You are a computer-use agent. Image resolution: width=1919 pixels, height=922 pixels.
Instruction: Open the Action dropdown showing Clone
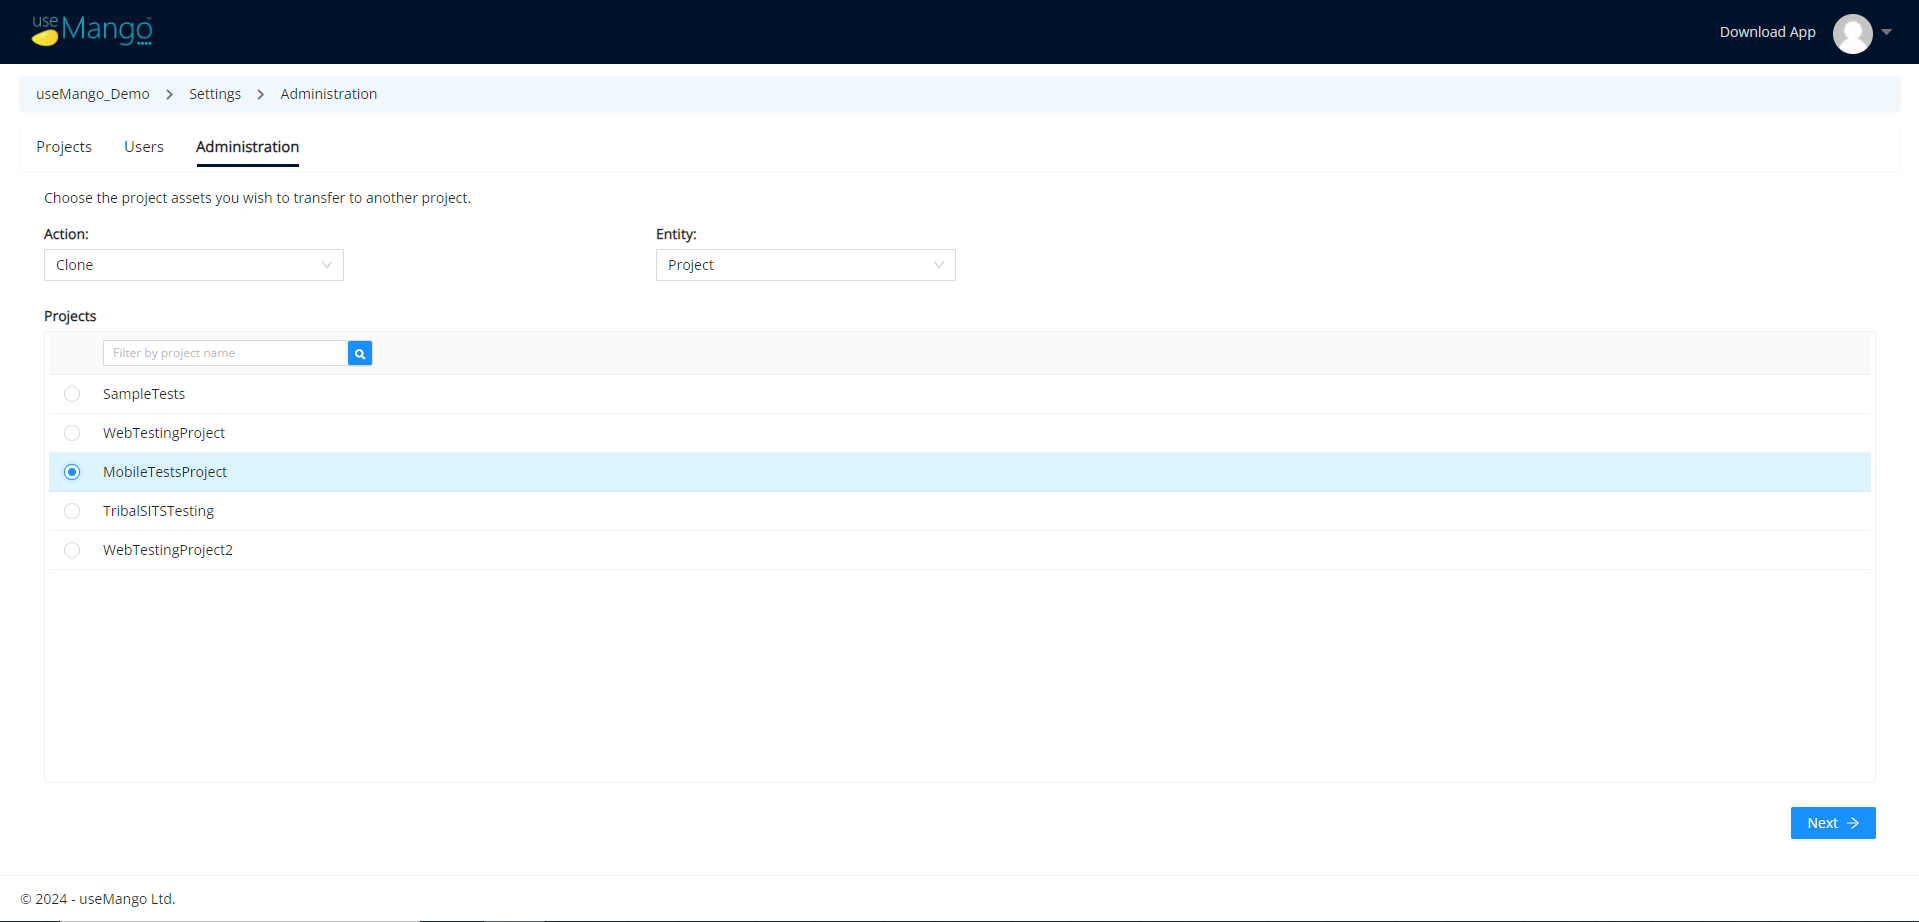tap(194, 265)
